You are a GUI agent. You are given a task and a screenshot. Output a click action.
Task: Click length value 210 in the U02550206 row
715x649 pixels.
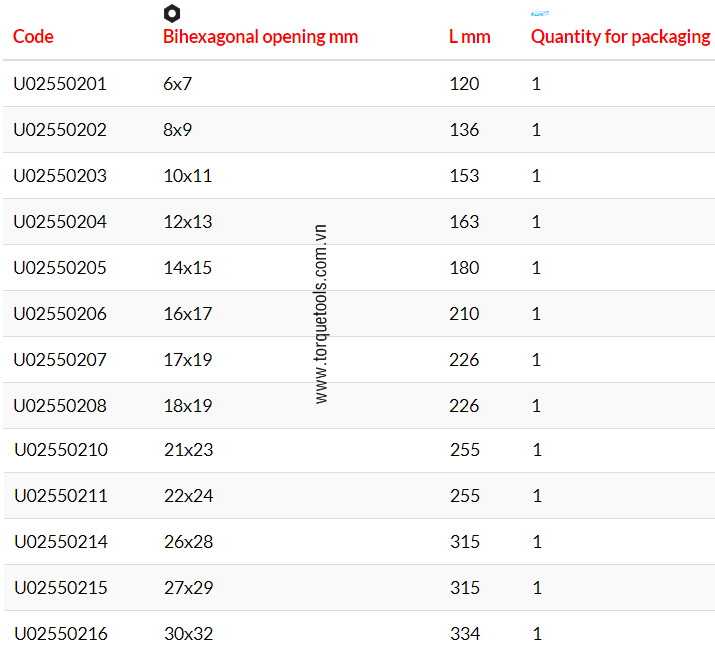(x=464, y=314)
